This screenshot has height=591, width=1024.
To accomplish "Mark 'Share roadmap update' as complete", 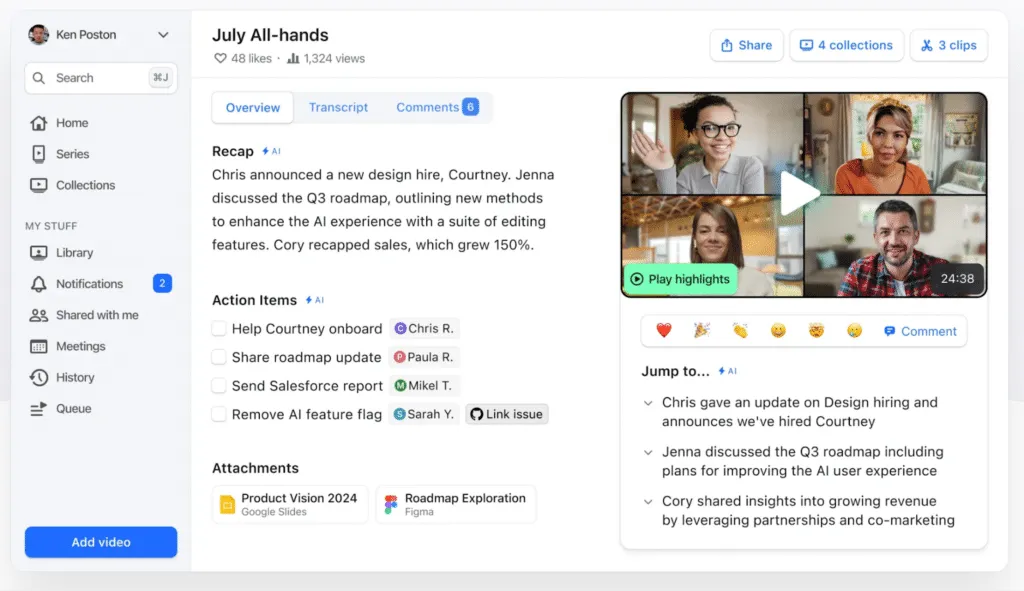I will click(216, 357).
